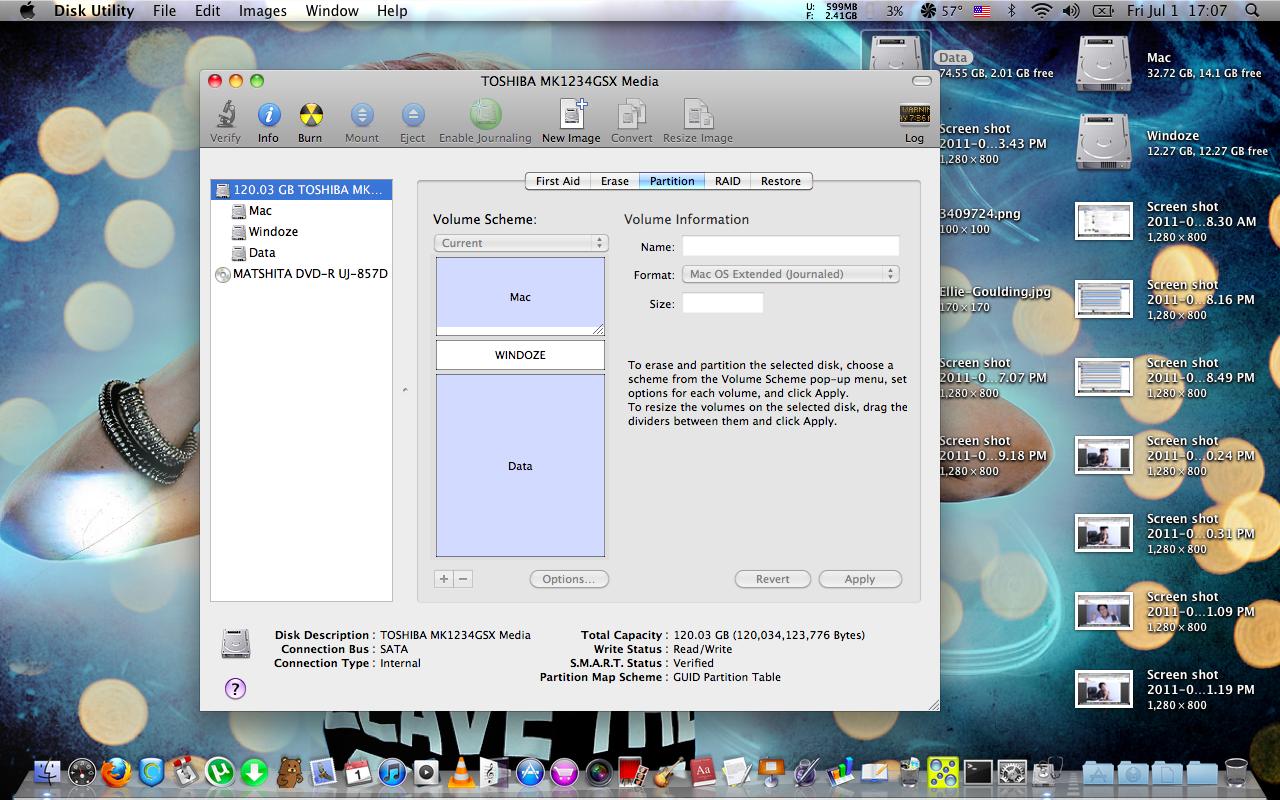Open the App Store icon in dock
1280x800 pixels.
point(530,771)
